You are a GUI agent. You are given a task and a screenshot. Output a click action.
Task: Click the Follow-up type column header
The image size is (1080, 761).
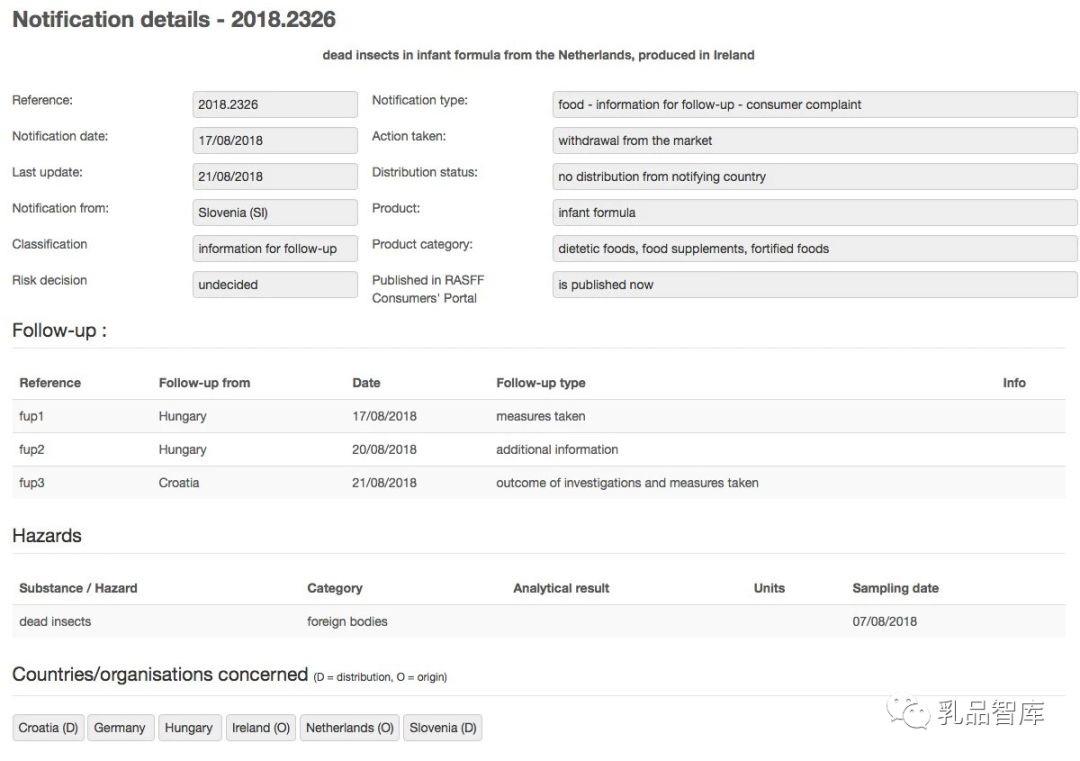(540, 383)
